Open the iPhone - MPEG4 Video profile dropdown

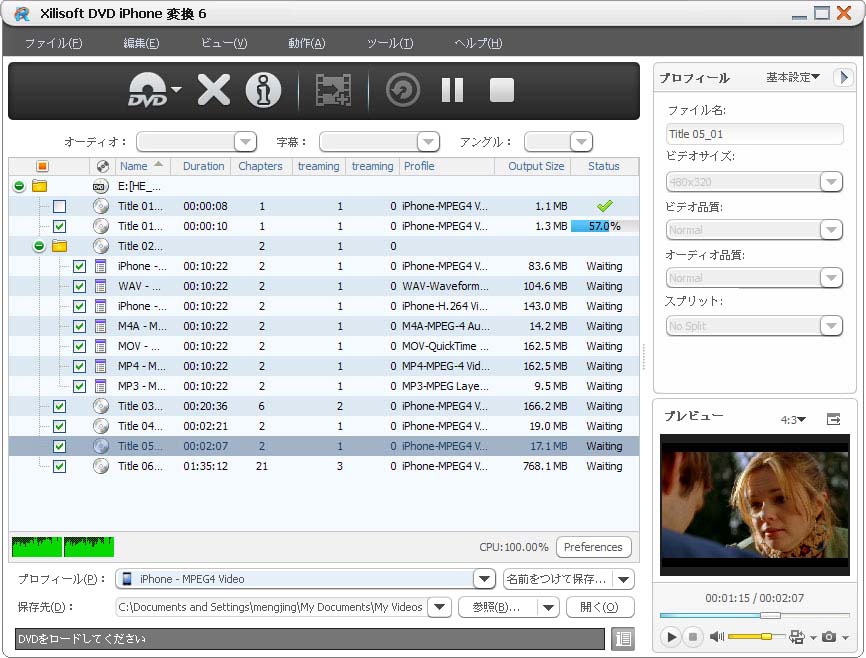click(x=484, y=579)
